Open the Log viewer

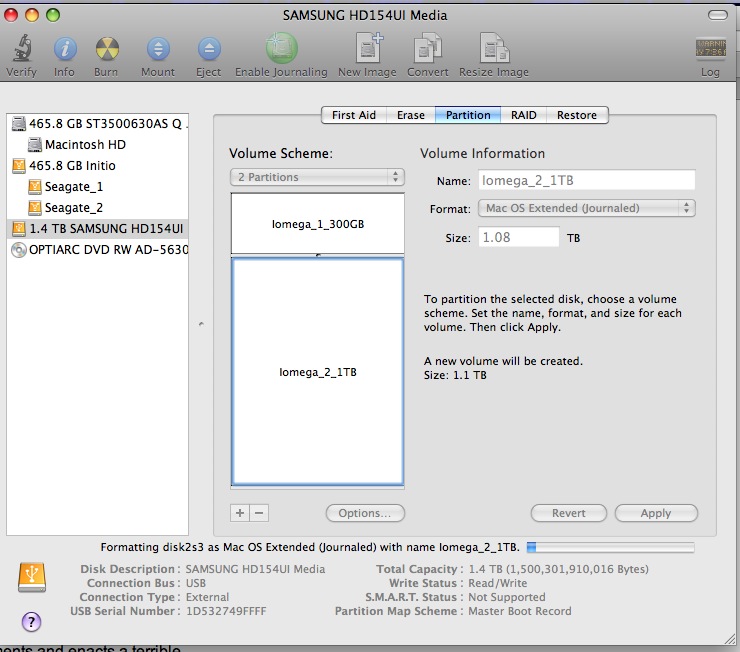tap(710, 48)
